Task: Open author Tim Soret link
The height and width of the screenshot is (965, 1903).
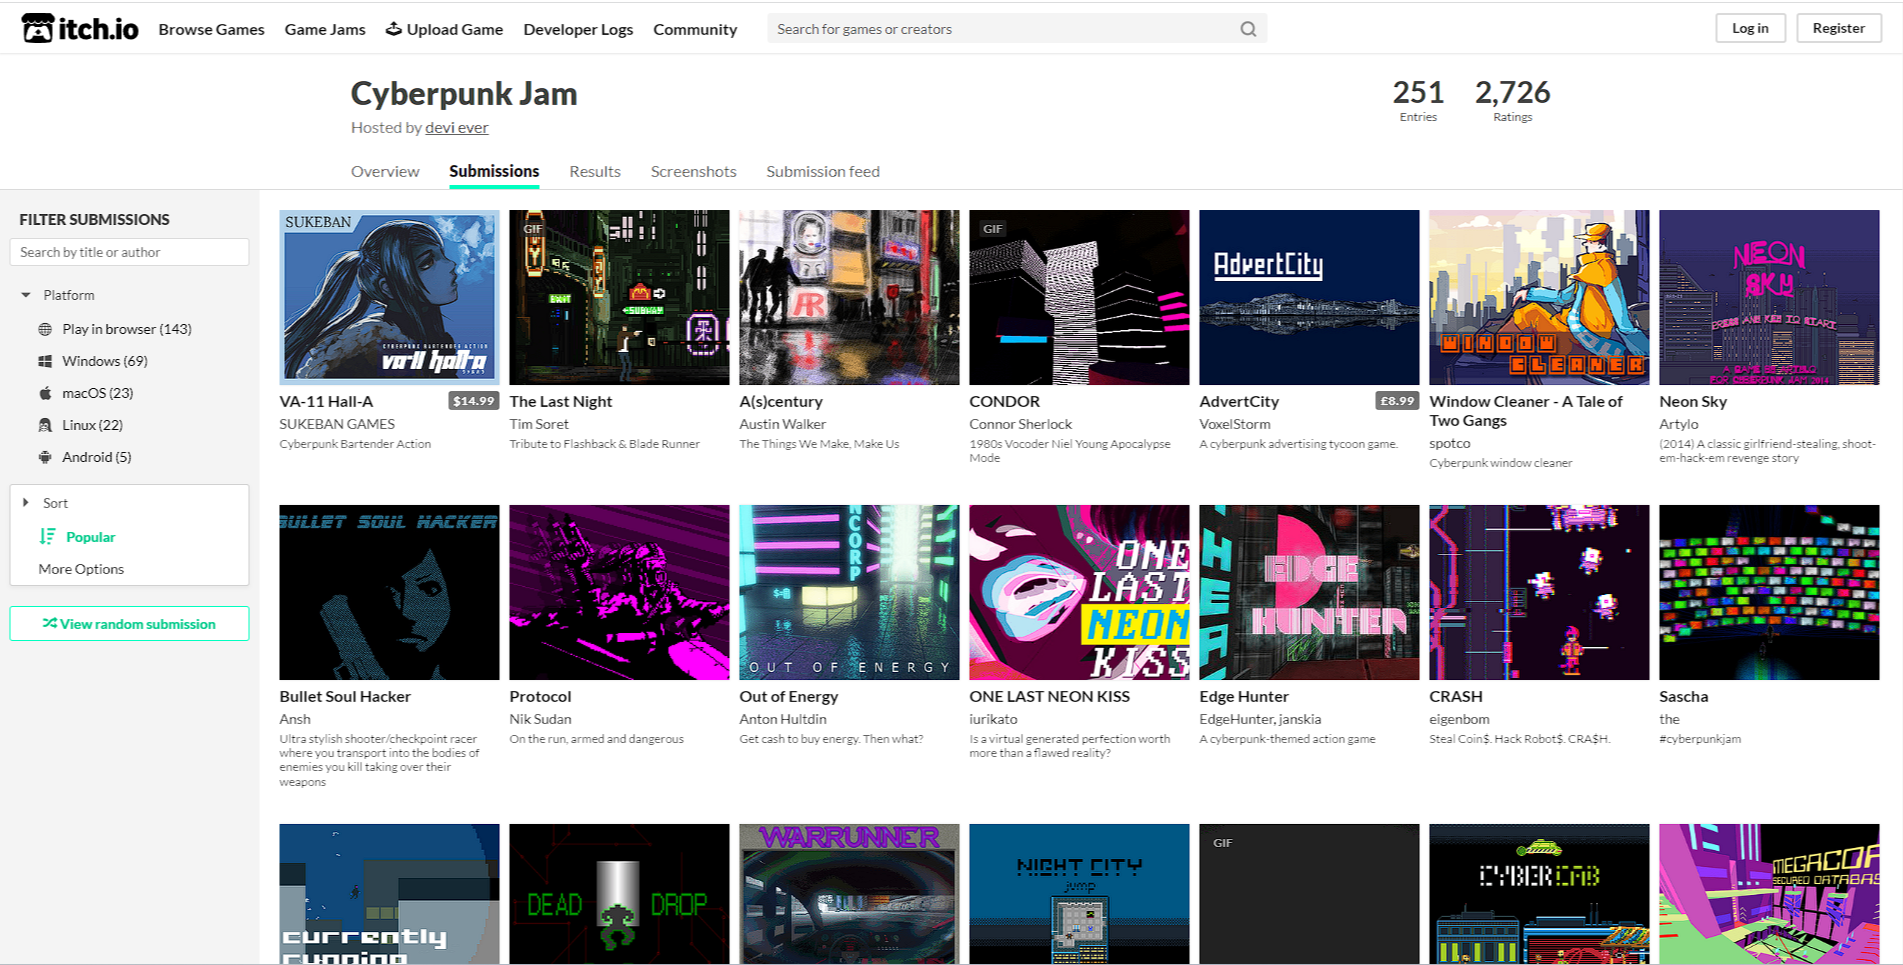Action: pyautogui.click(x=539, y=424)
